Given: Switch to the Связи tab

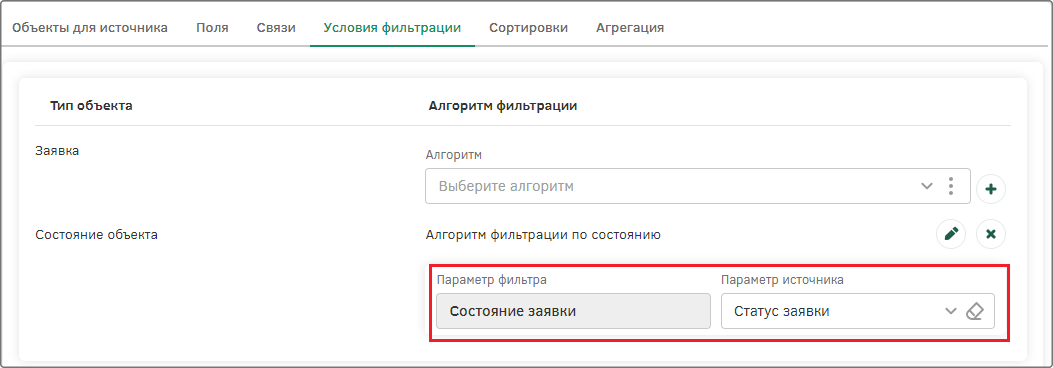Looking at the screenshot, I should coord(276,28).
